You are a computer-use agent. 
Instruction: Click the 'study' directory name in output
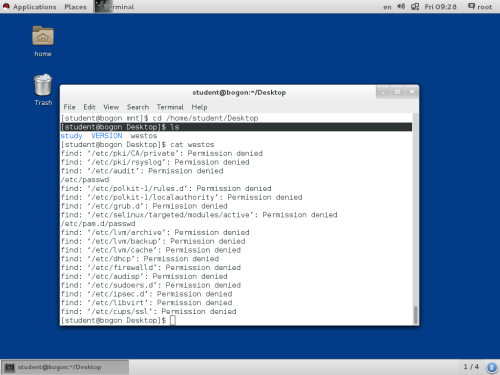click(71, 136)
